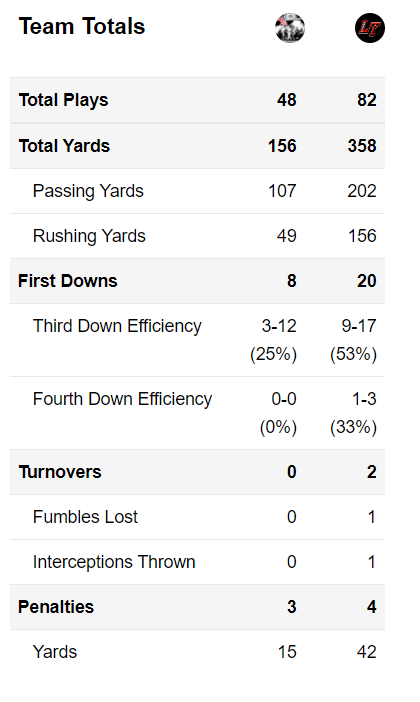The width and height of the screenshot is (420, 702).
Task: Select the First Downs row label
Action: click(68, 281)
